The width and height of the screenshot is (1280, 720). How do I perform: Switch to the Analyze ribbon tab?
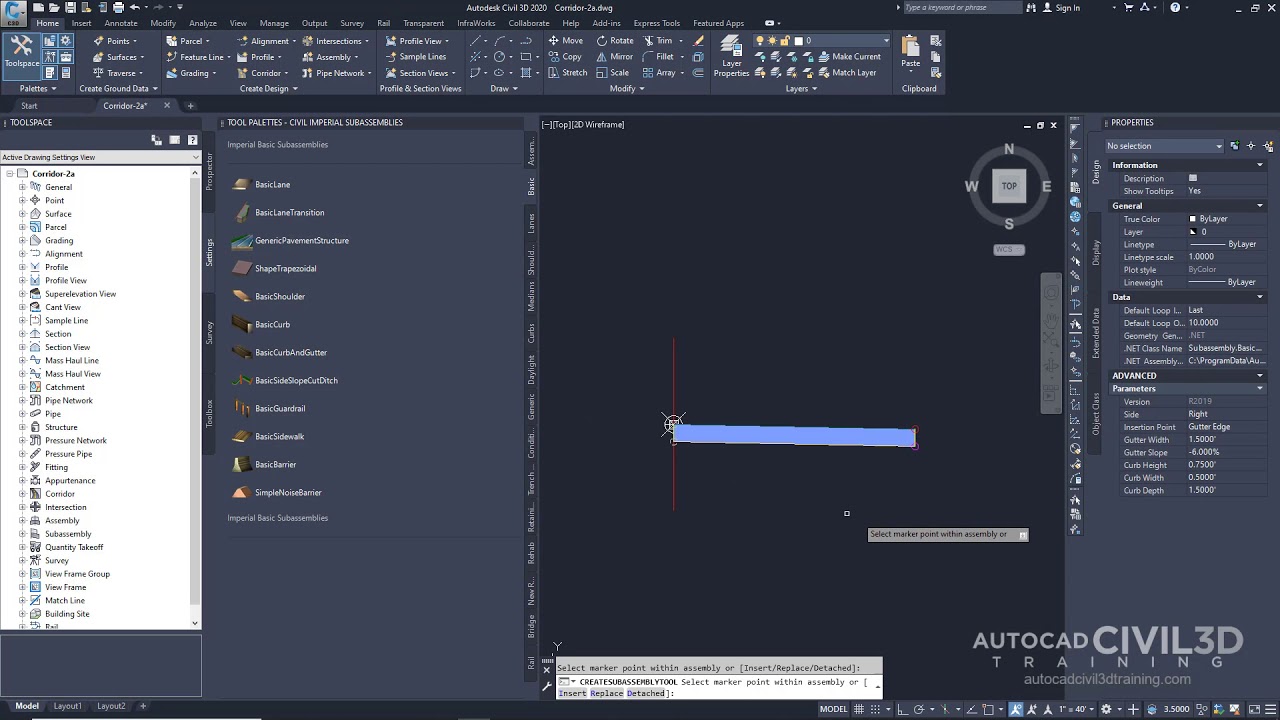point(203,23)
